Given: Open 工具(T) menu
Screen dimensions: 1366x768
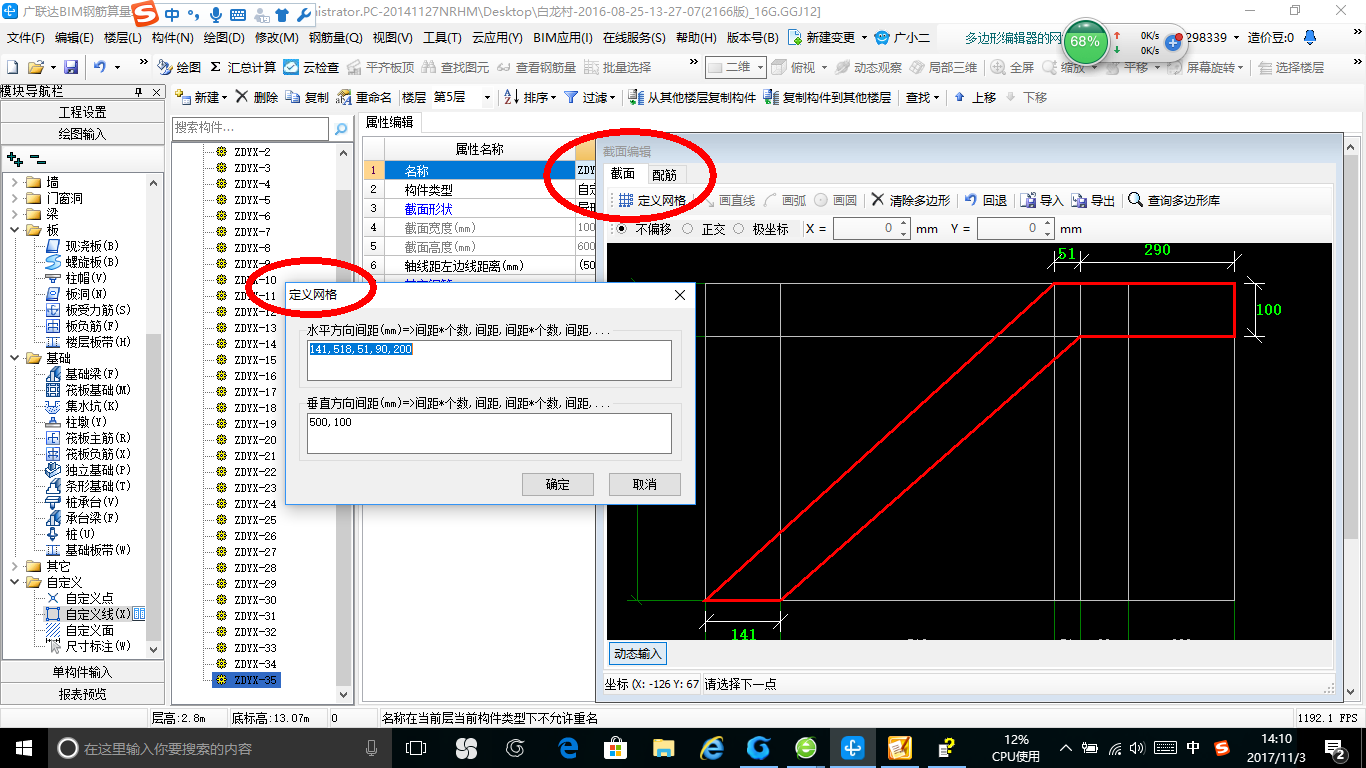Looking at the screenshot, I should click(x=442, y=38).
